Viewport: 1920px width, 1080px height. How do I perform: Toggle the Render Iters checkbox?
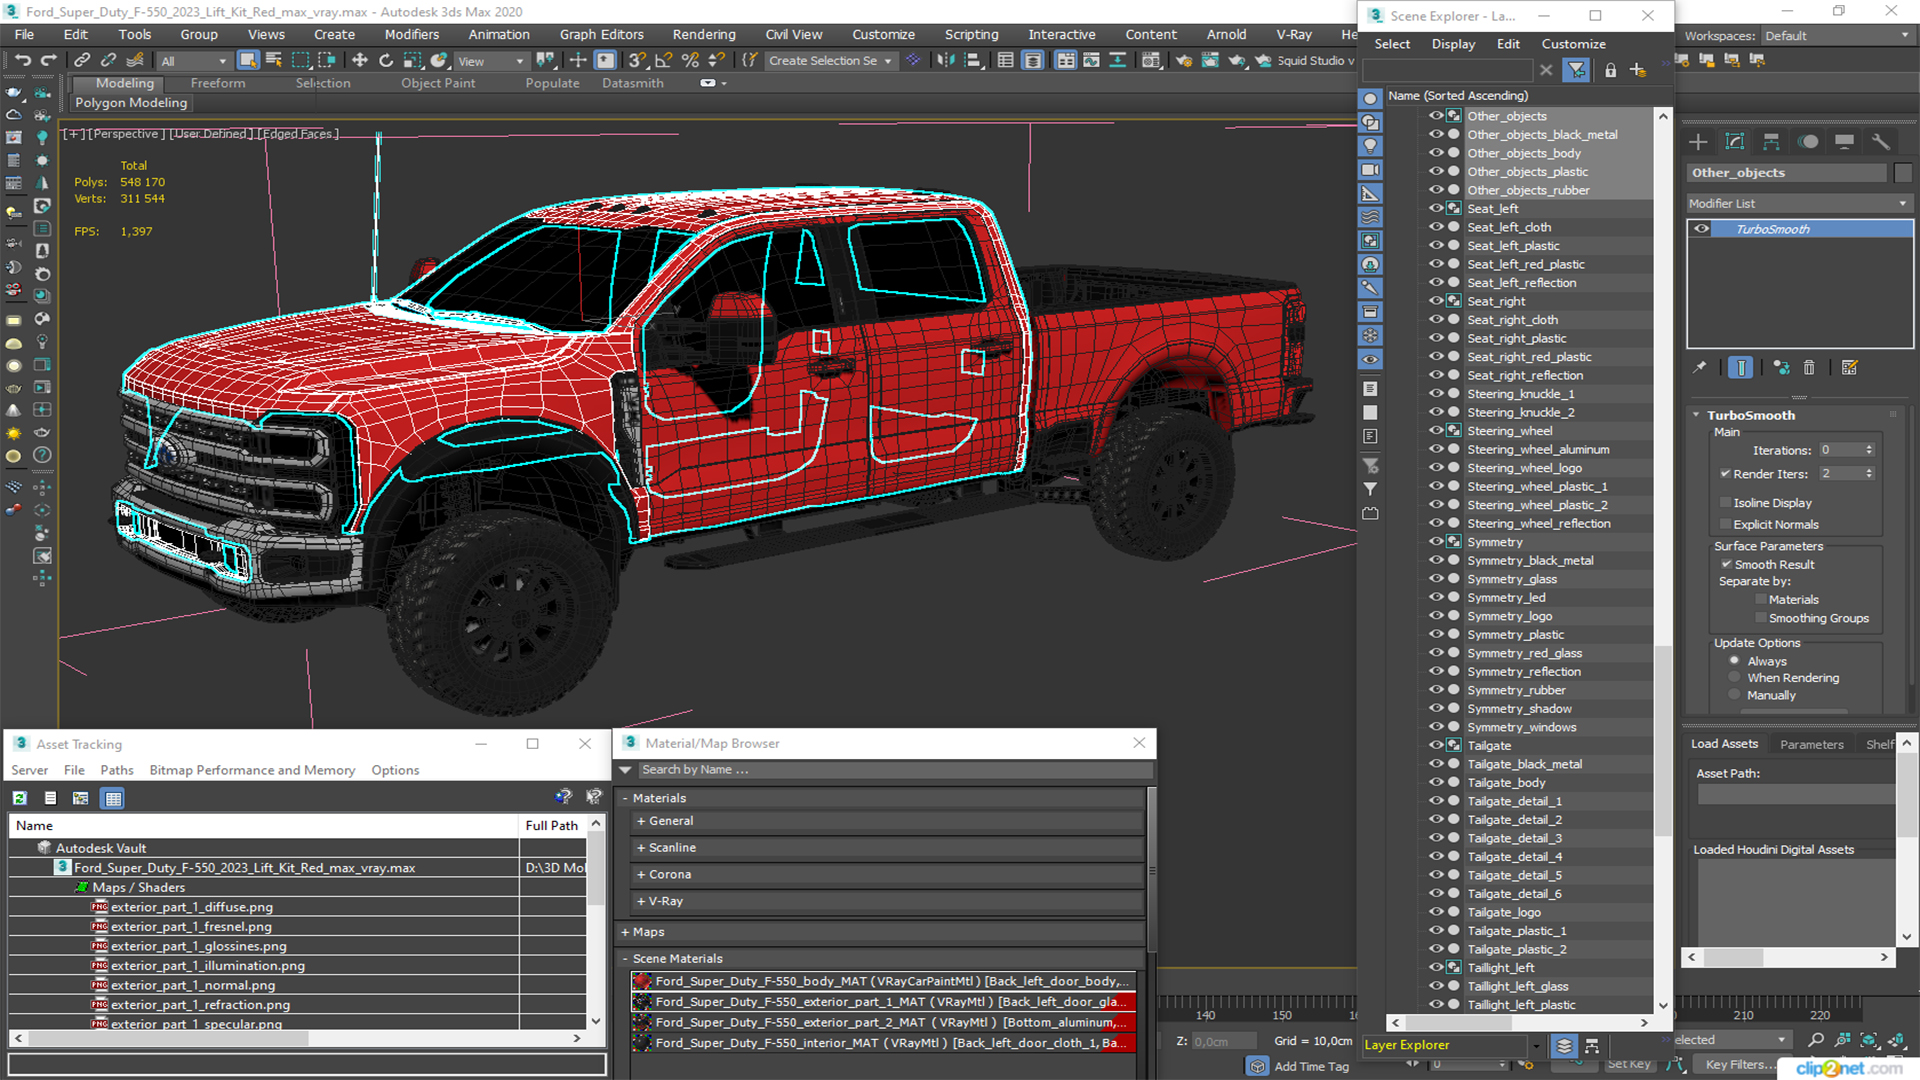point(1725,474)
